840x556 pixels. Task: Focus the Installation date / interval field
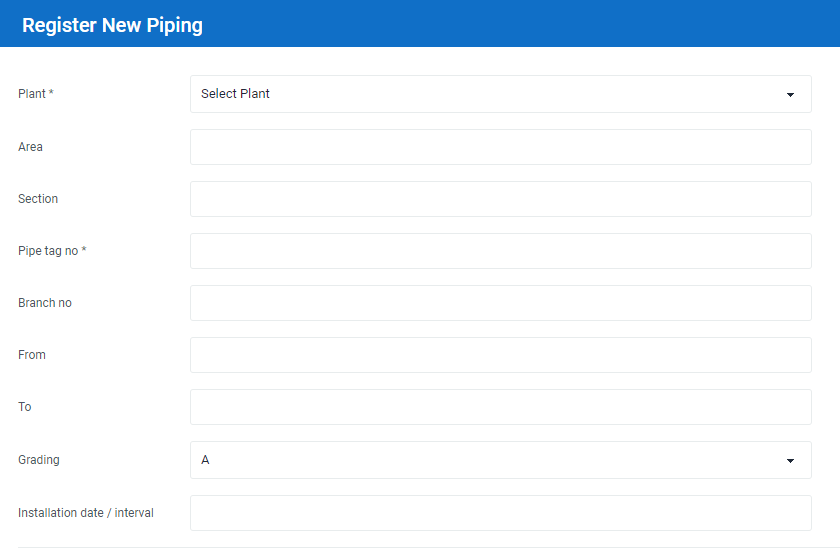(500, 513)
